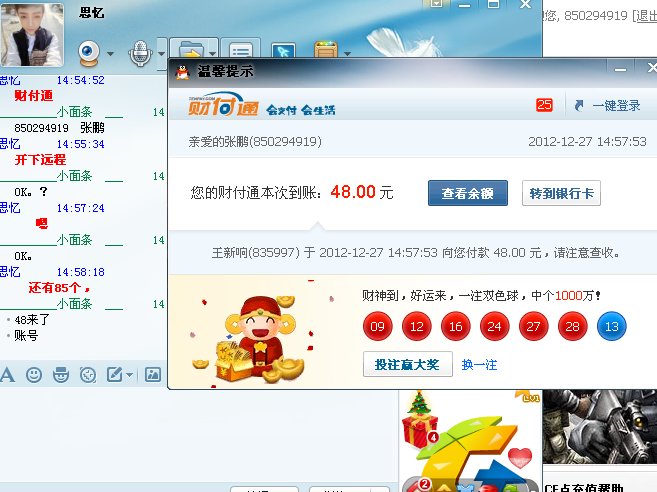657x492 pixels.
Task: Click the 48来了 message text
Action: click(32, 320)
